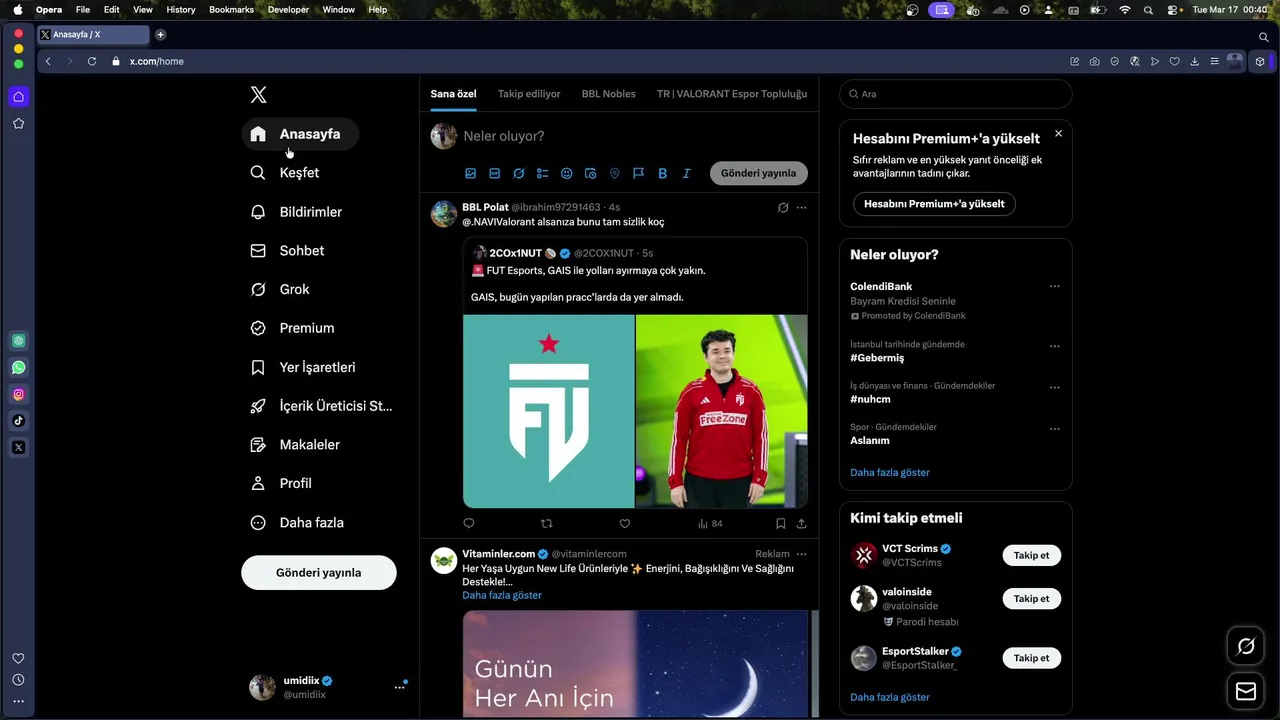Open options for the #nuhcm trend

[x=1054, y=387]
